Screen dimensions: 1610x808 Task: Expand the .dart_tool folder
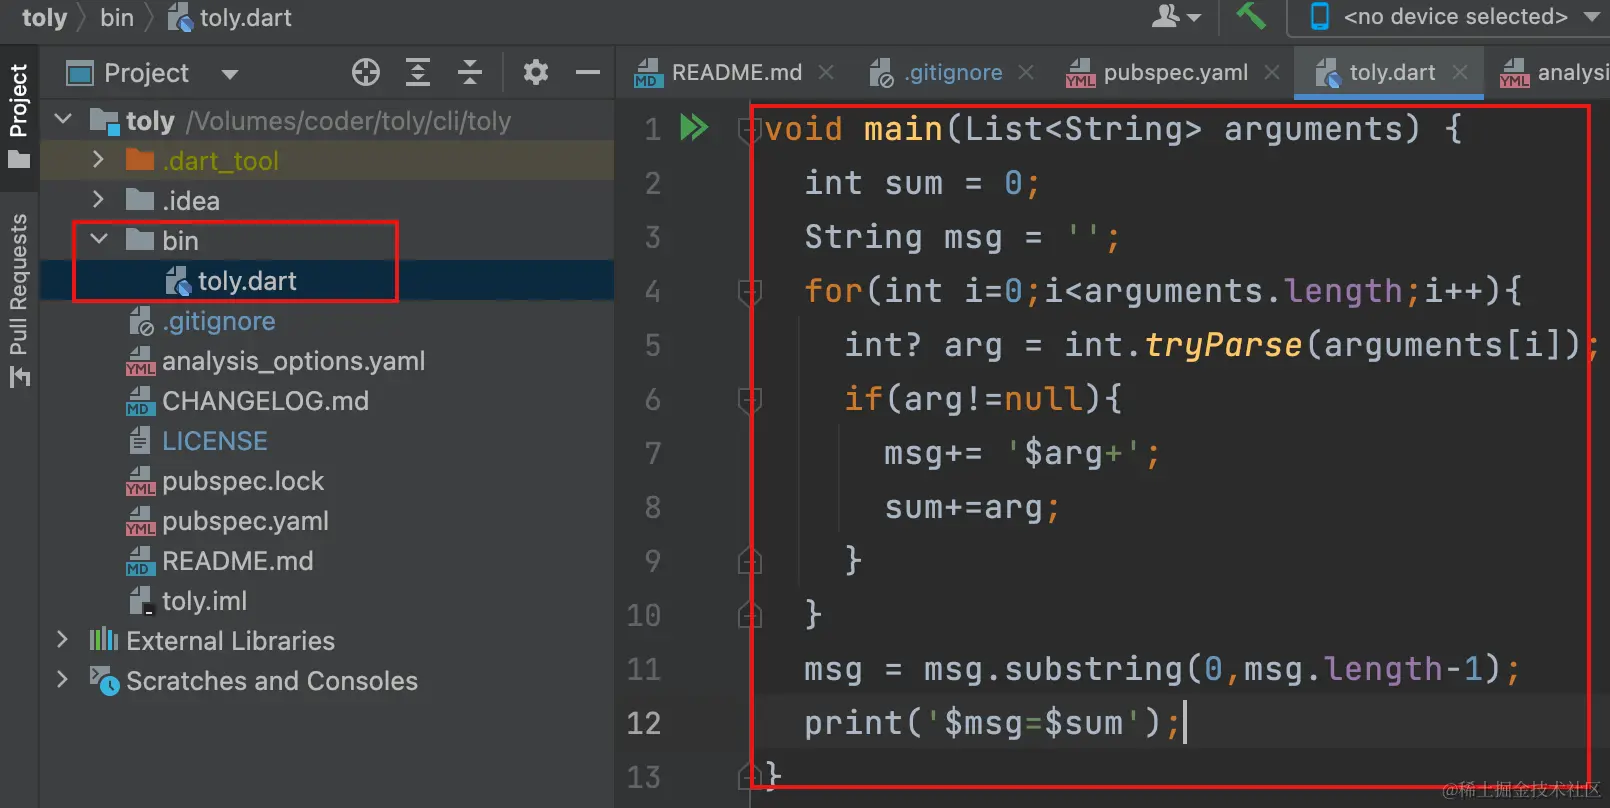pyautogui.click(x=98, y=160)
